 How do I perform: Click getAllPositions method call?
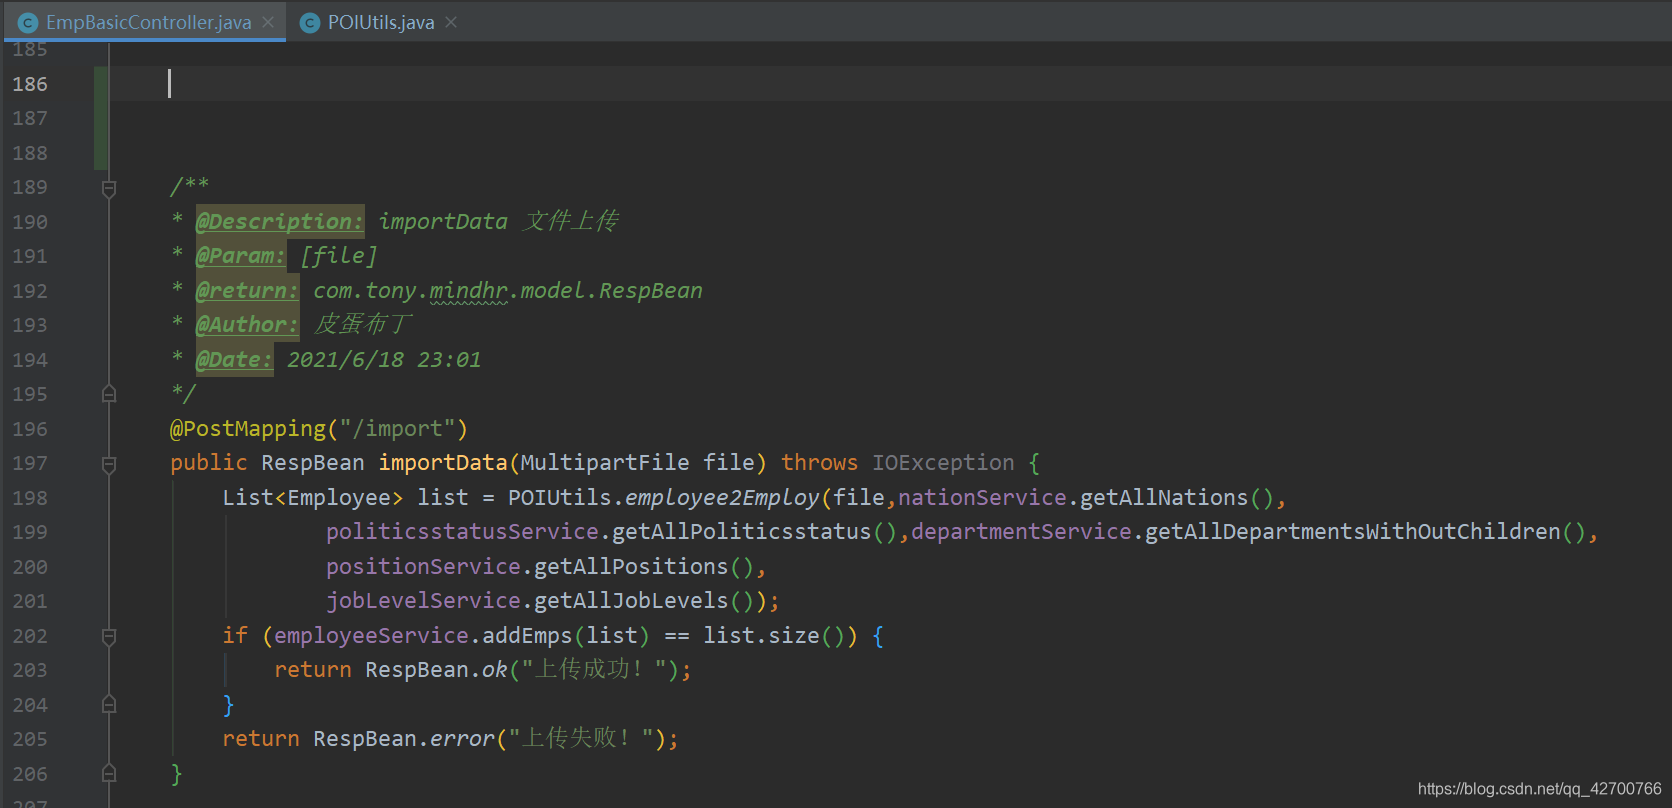coord(631,567)
